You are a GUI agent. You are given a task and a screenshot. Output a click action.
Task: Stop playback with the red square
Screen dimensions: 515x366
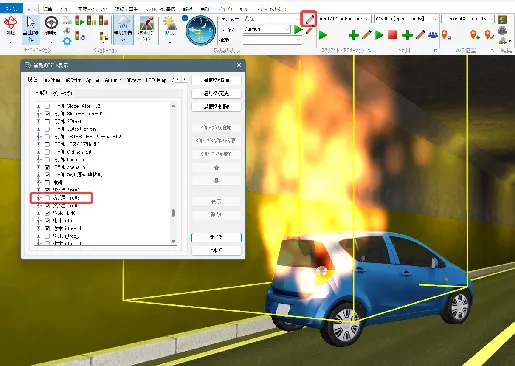392,35
